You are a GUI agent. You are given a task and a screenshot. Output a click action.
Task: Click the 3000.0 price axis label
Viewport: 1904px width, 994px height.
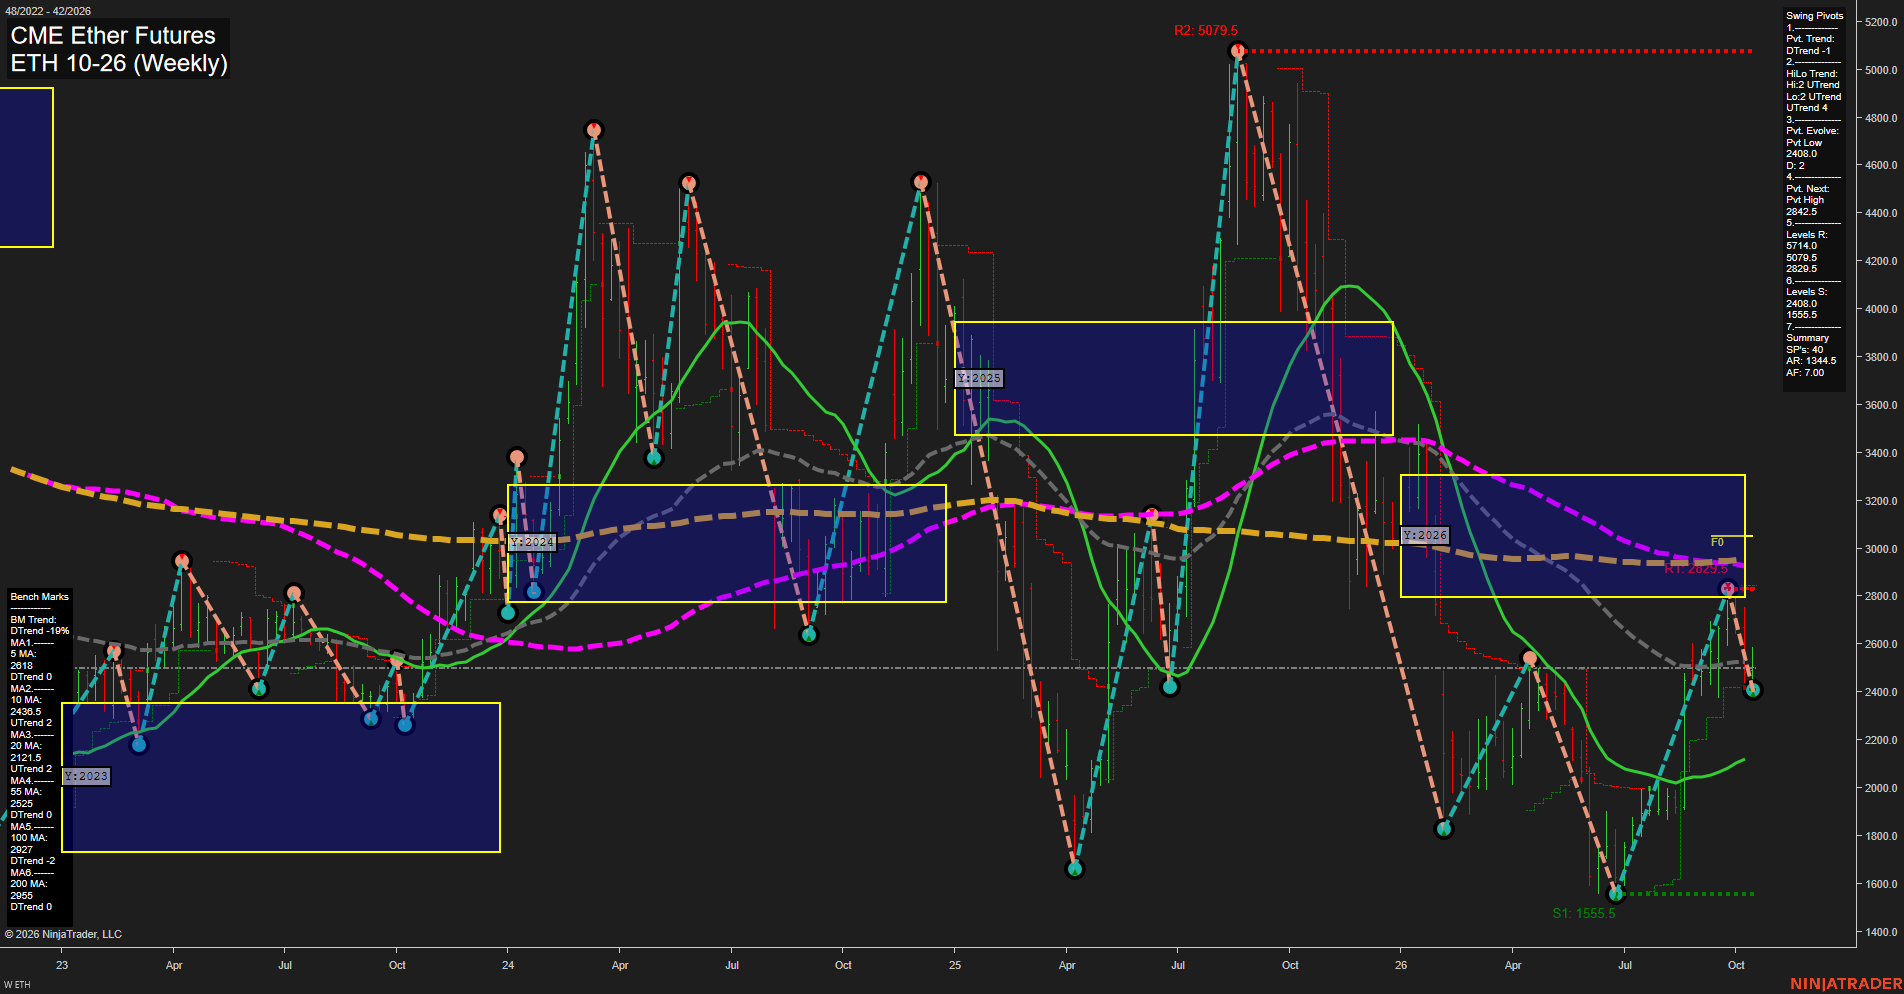[x=1880, y=549]
